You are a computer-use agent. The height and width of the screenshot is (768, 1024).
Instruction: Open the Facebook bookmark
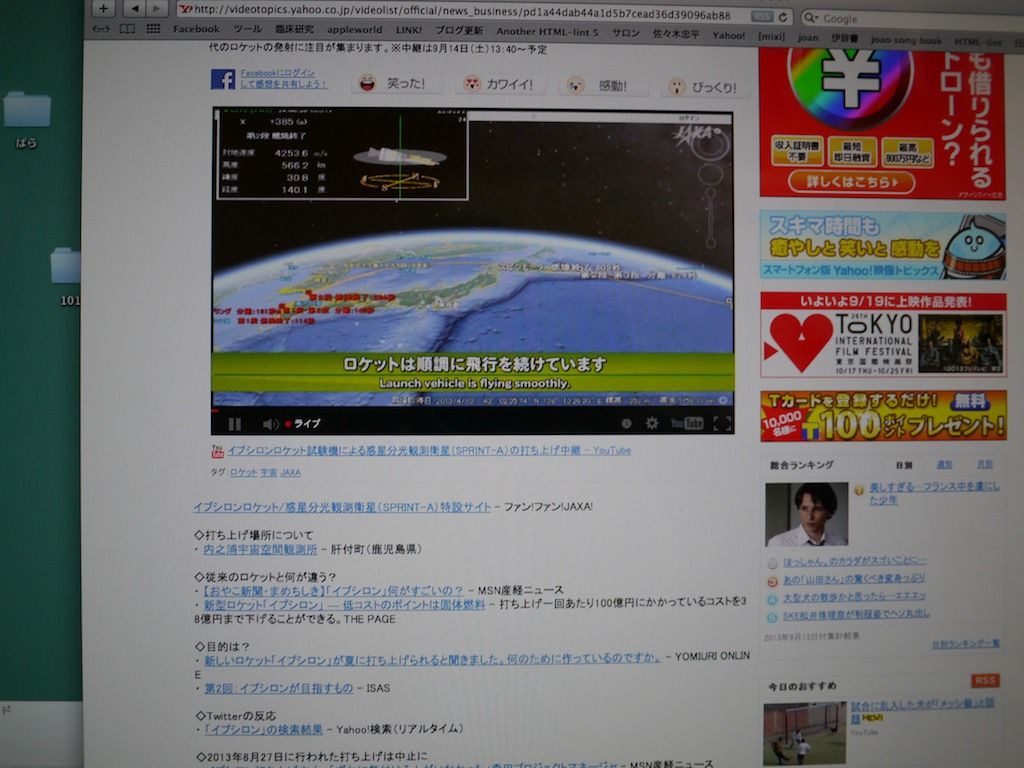(196, 29)
